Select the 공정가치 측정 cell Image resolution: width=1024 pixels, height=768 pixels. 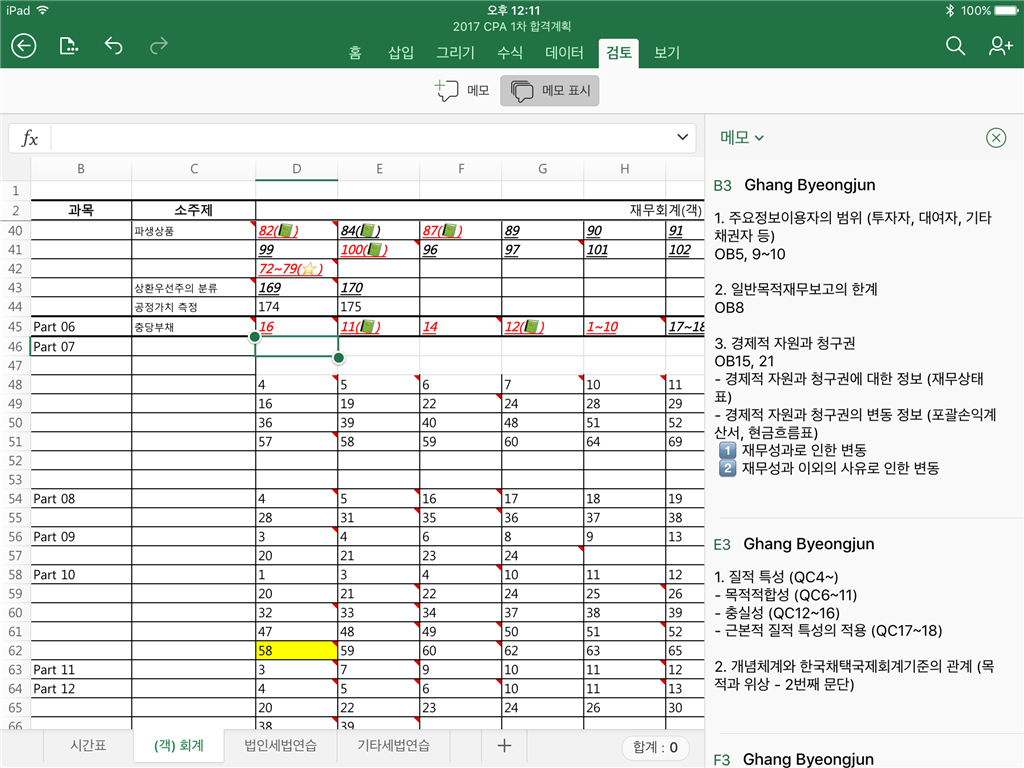[x=193, y=307]
